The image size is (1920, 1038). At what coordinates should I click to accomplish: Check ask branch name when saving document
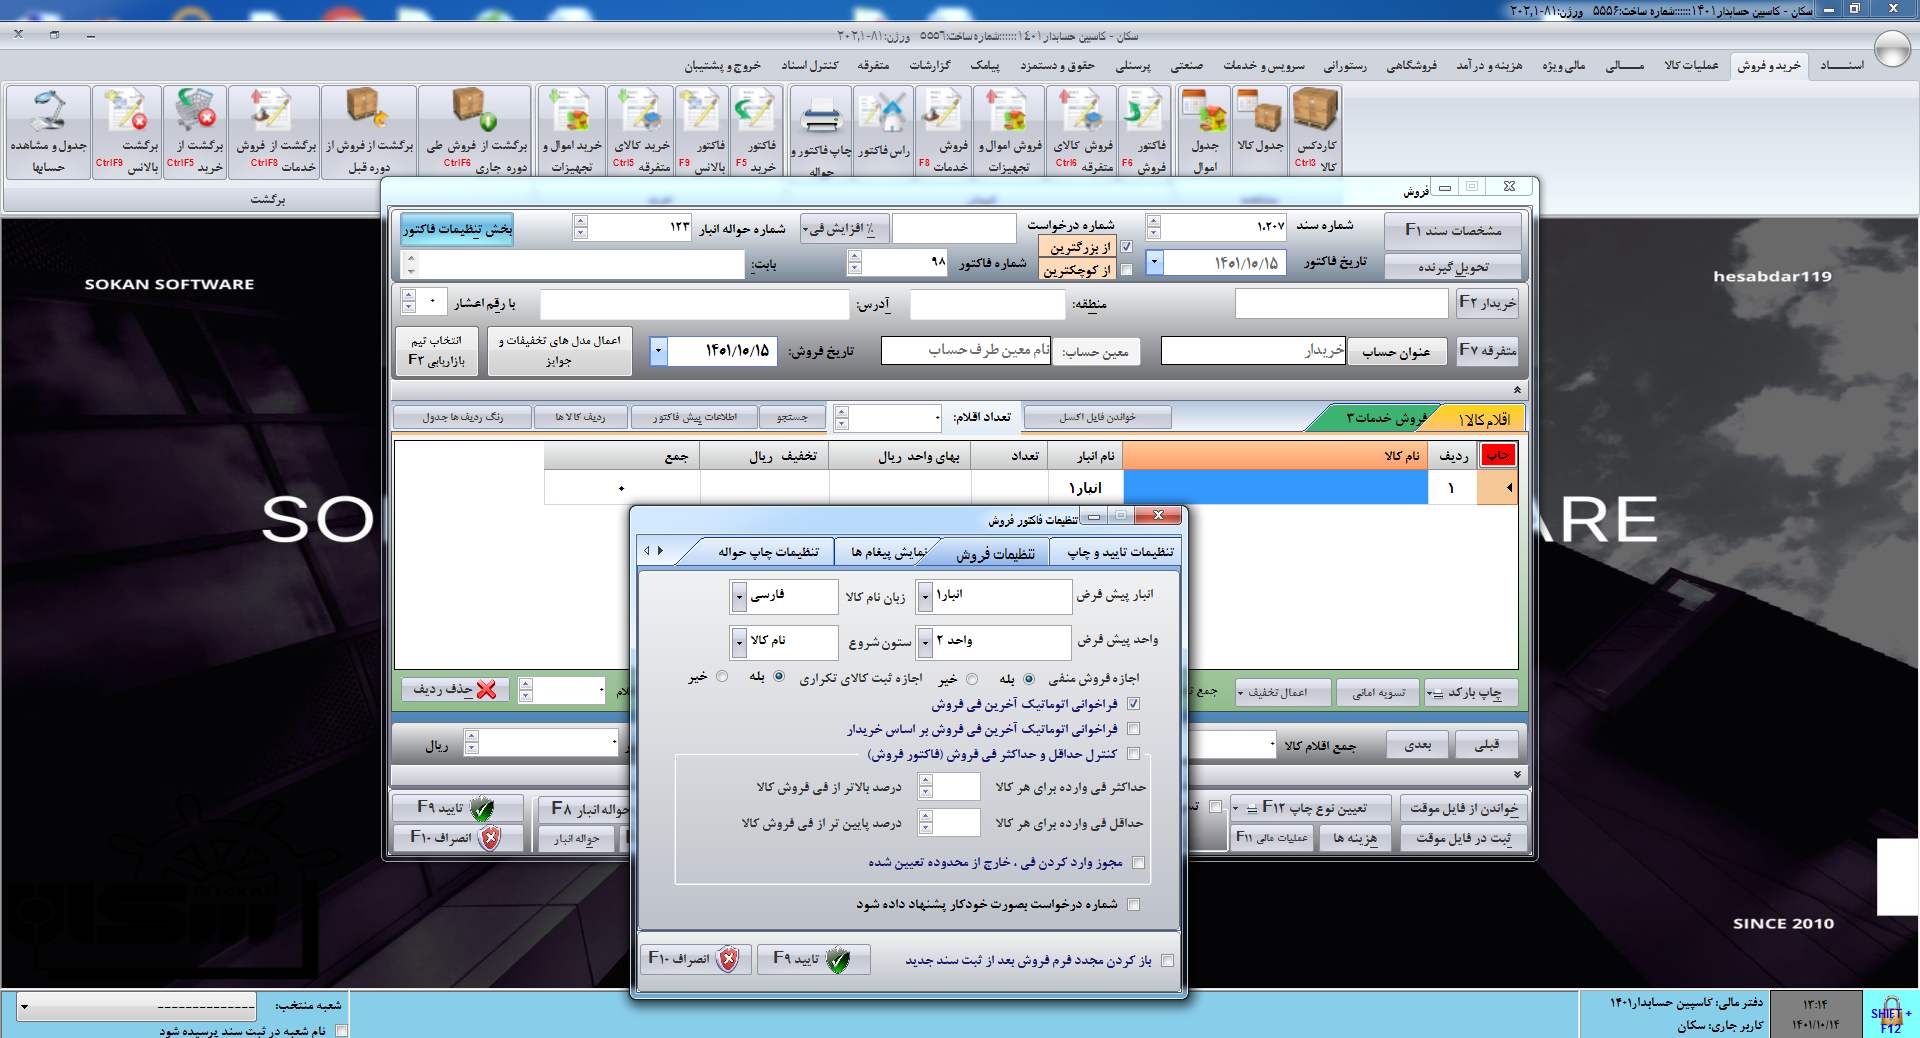click(341, 1031)
